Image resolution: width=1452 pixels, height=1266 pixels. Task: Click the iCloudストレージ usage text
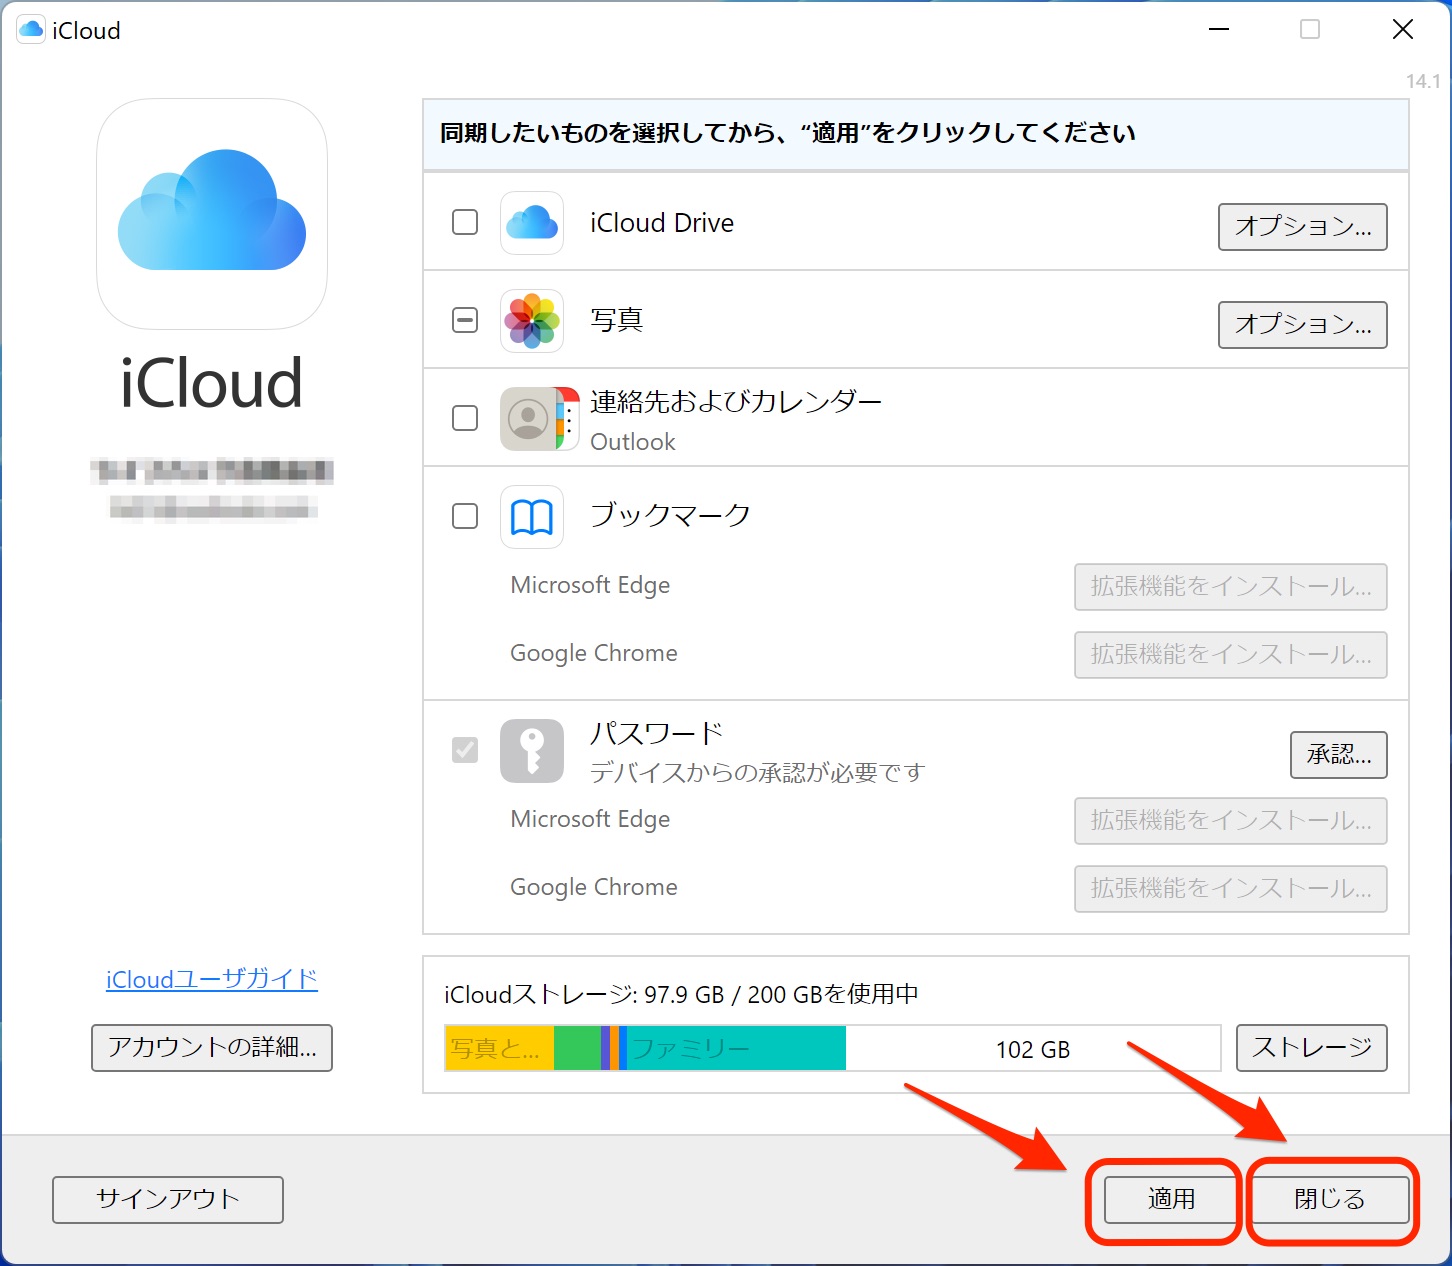point(681,994)
